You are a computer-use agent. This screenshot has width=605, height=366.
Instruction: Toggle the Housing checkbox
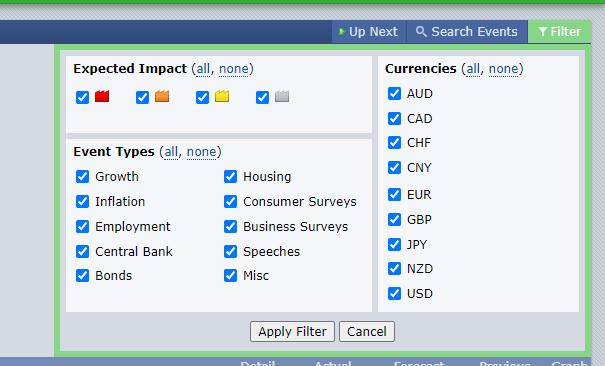pos(230,177)
